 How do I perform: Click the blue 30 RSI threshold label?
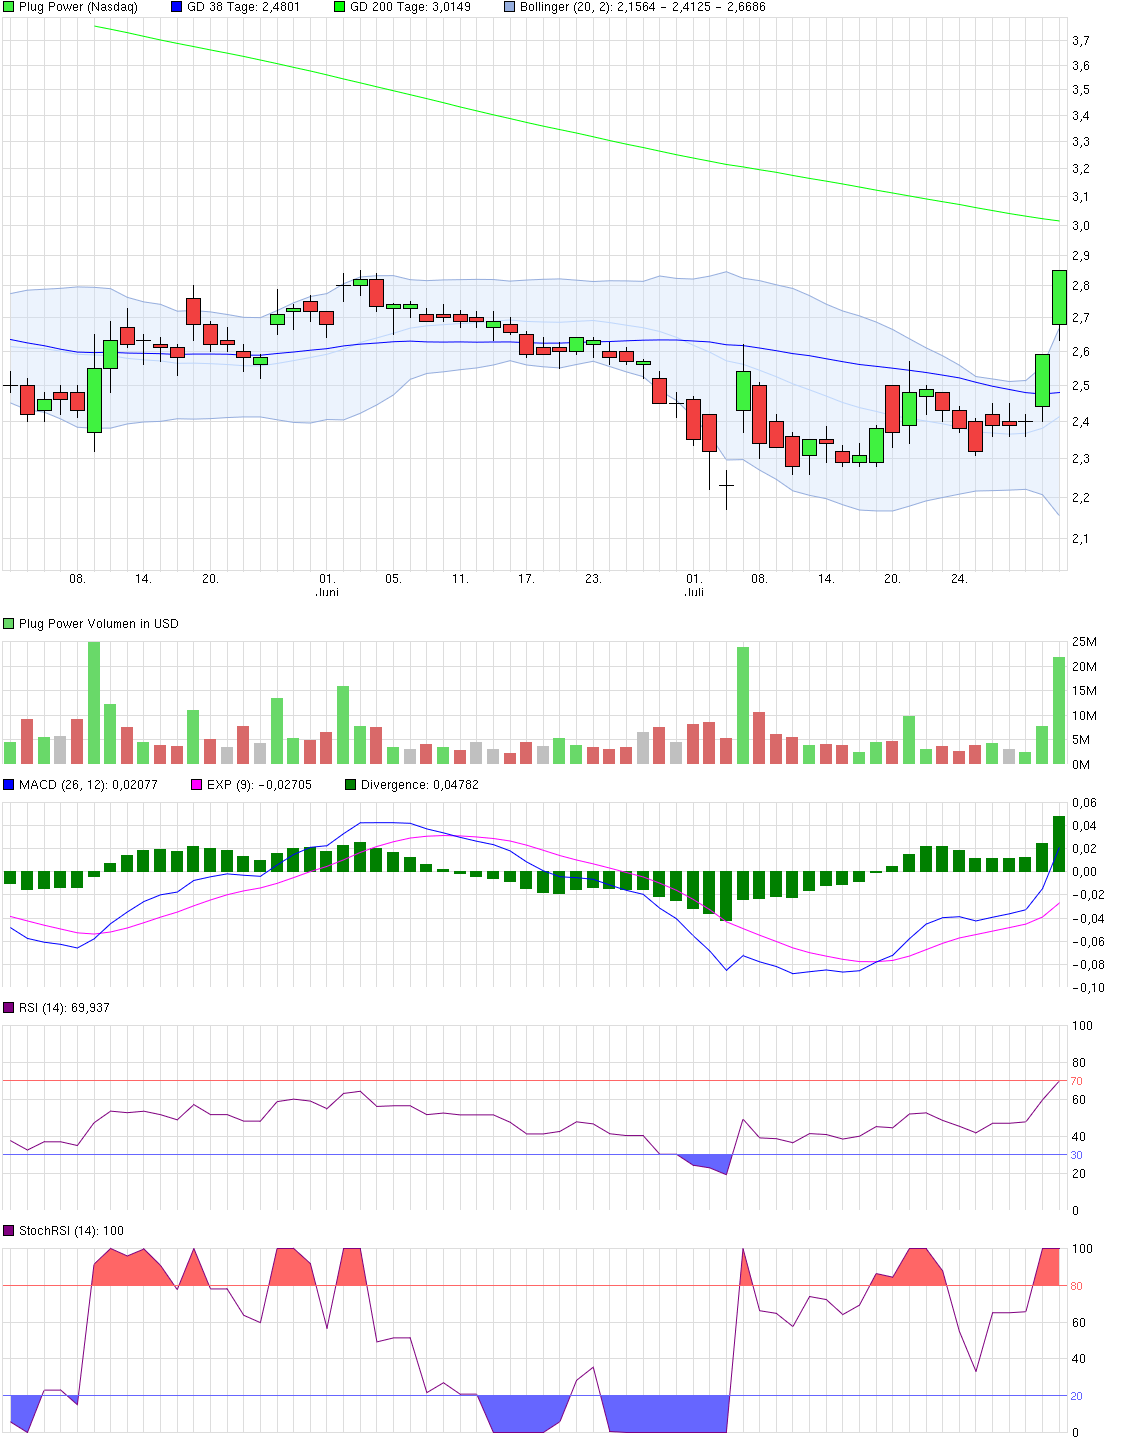(1076, 1155)
